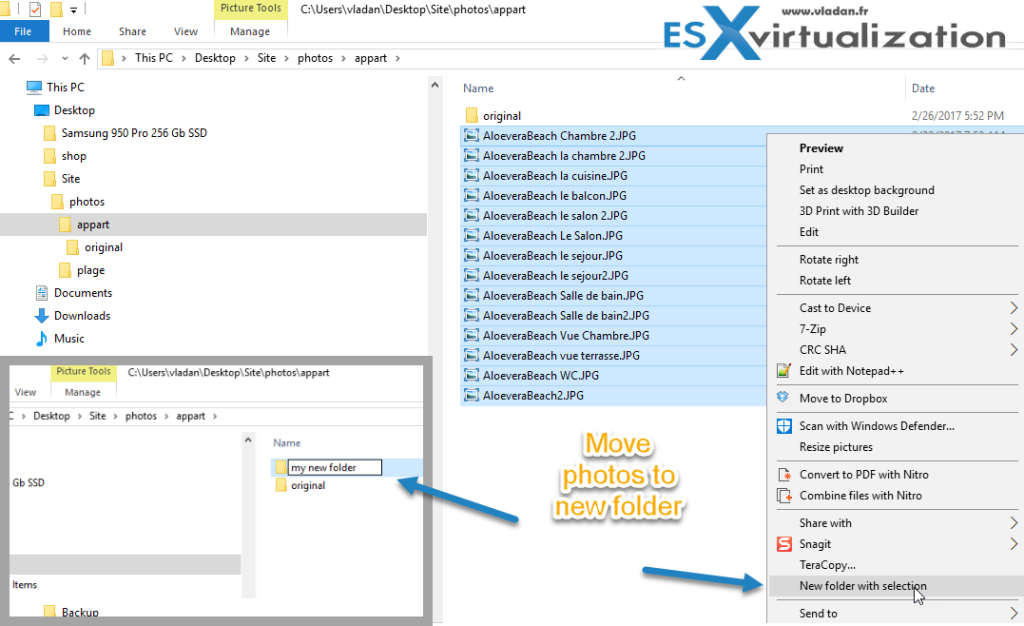Viewport: 1024px width, 626px height.
Task: Select the original subfolder in the tree
Action: point(103,247)
